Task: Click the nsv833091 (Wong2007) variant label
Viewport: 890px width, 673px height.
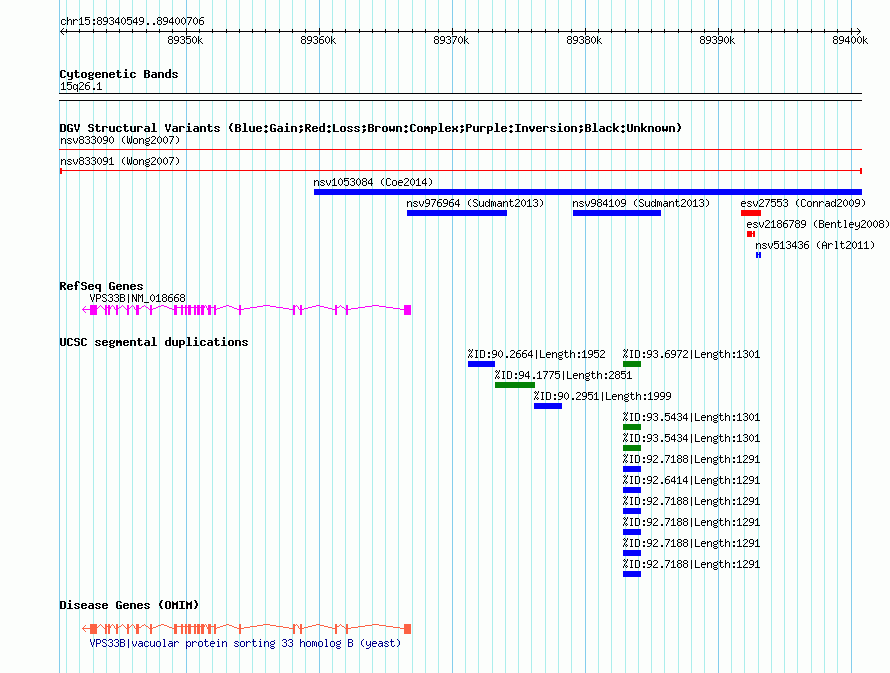Action: (120, 161)
